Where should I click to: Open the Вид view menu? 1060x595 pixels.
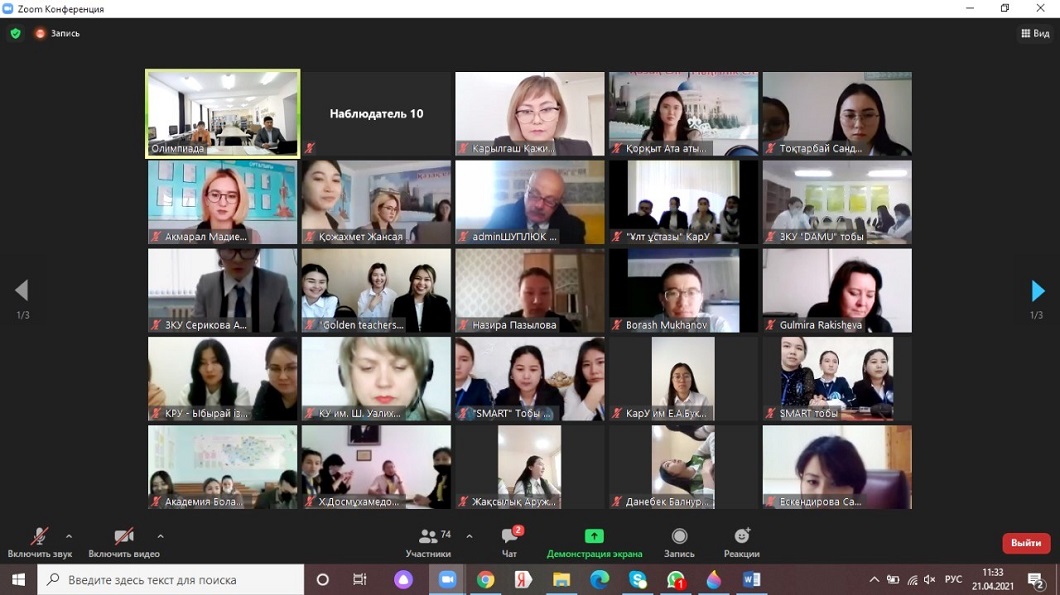[x=1035, y=33]
